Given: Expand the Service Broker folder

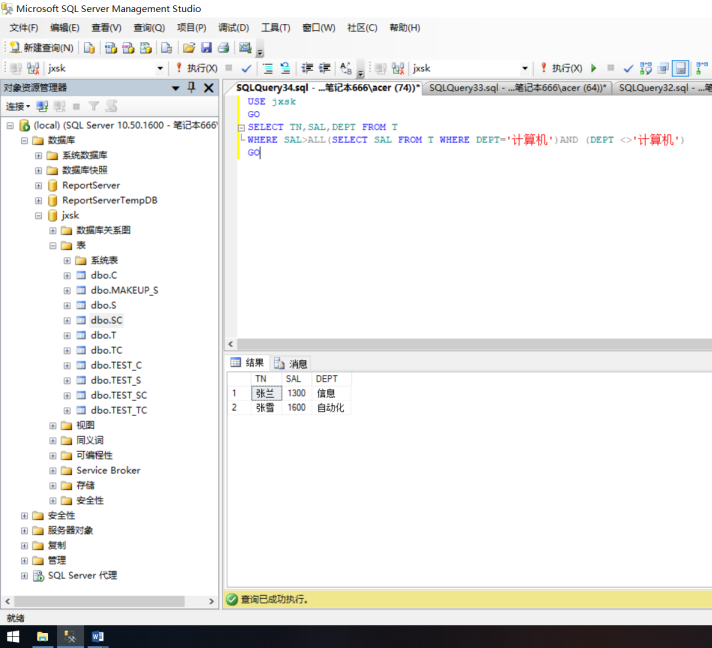Looking at the screenshot, I should [x=53, y=470].
